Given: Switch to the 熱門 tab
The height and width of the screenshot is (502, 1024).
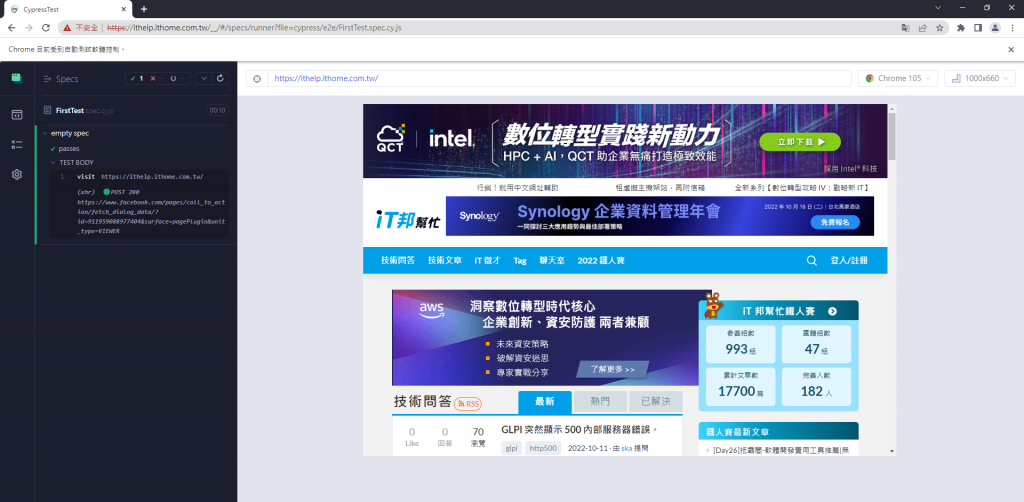Looking at the screenshot, I should pyautogui.click(x=600, y=402).
